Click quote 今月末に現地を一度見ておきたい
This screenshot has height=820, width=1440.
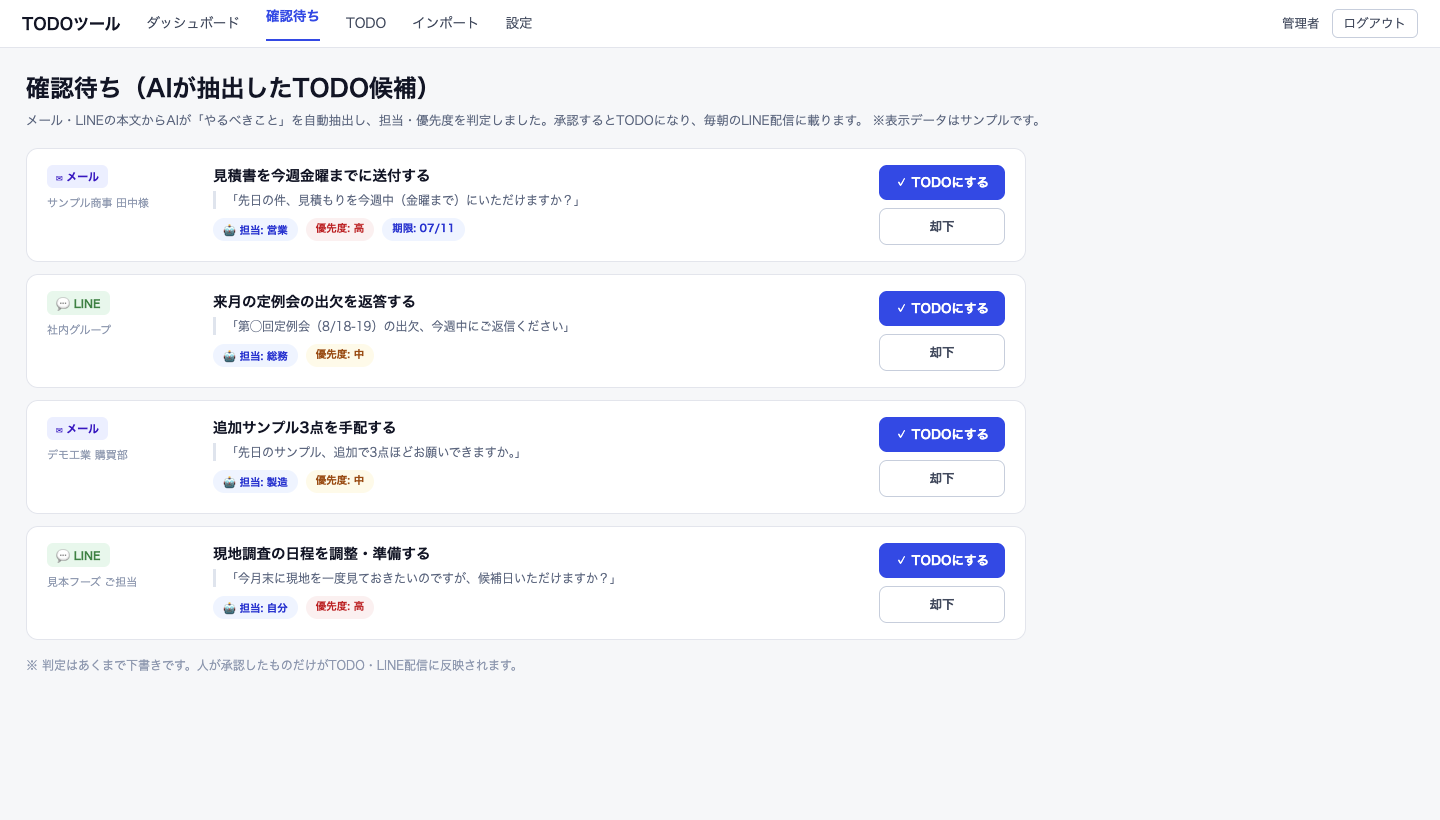423,578
